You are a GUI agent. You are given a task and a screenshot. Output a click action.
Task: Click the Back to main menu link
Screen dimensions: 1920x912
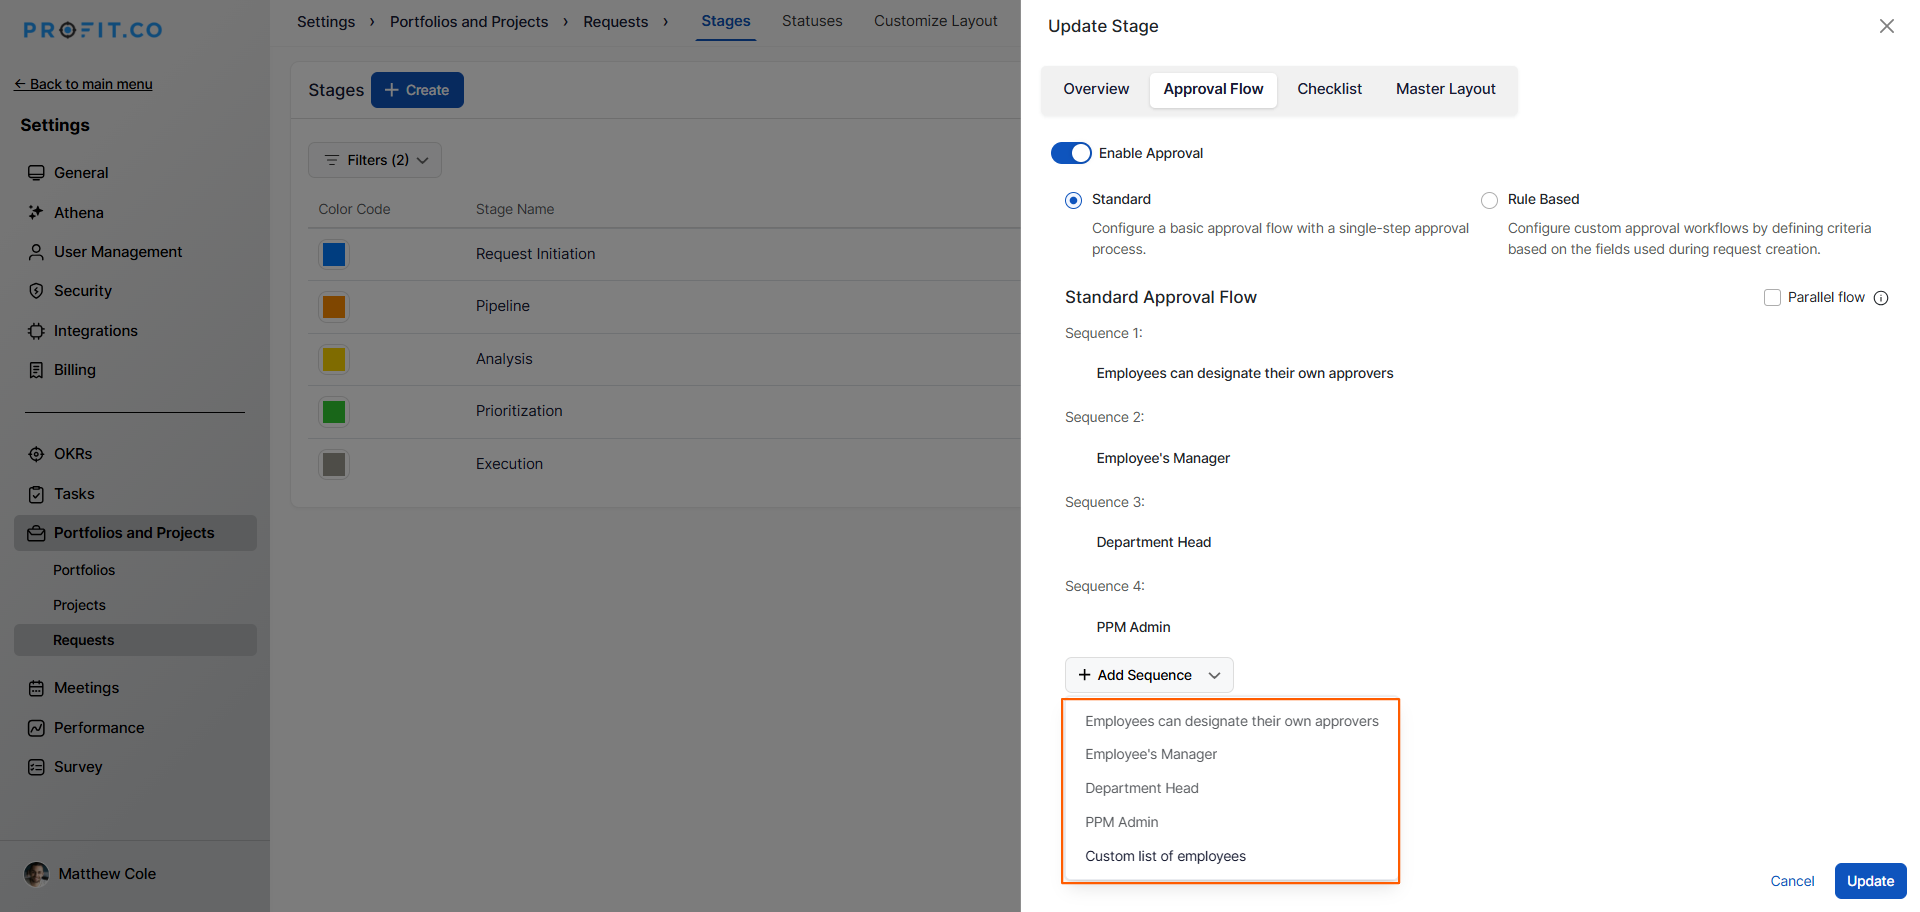click(x=84, y=84)
